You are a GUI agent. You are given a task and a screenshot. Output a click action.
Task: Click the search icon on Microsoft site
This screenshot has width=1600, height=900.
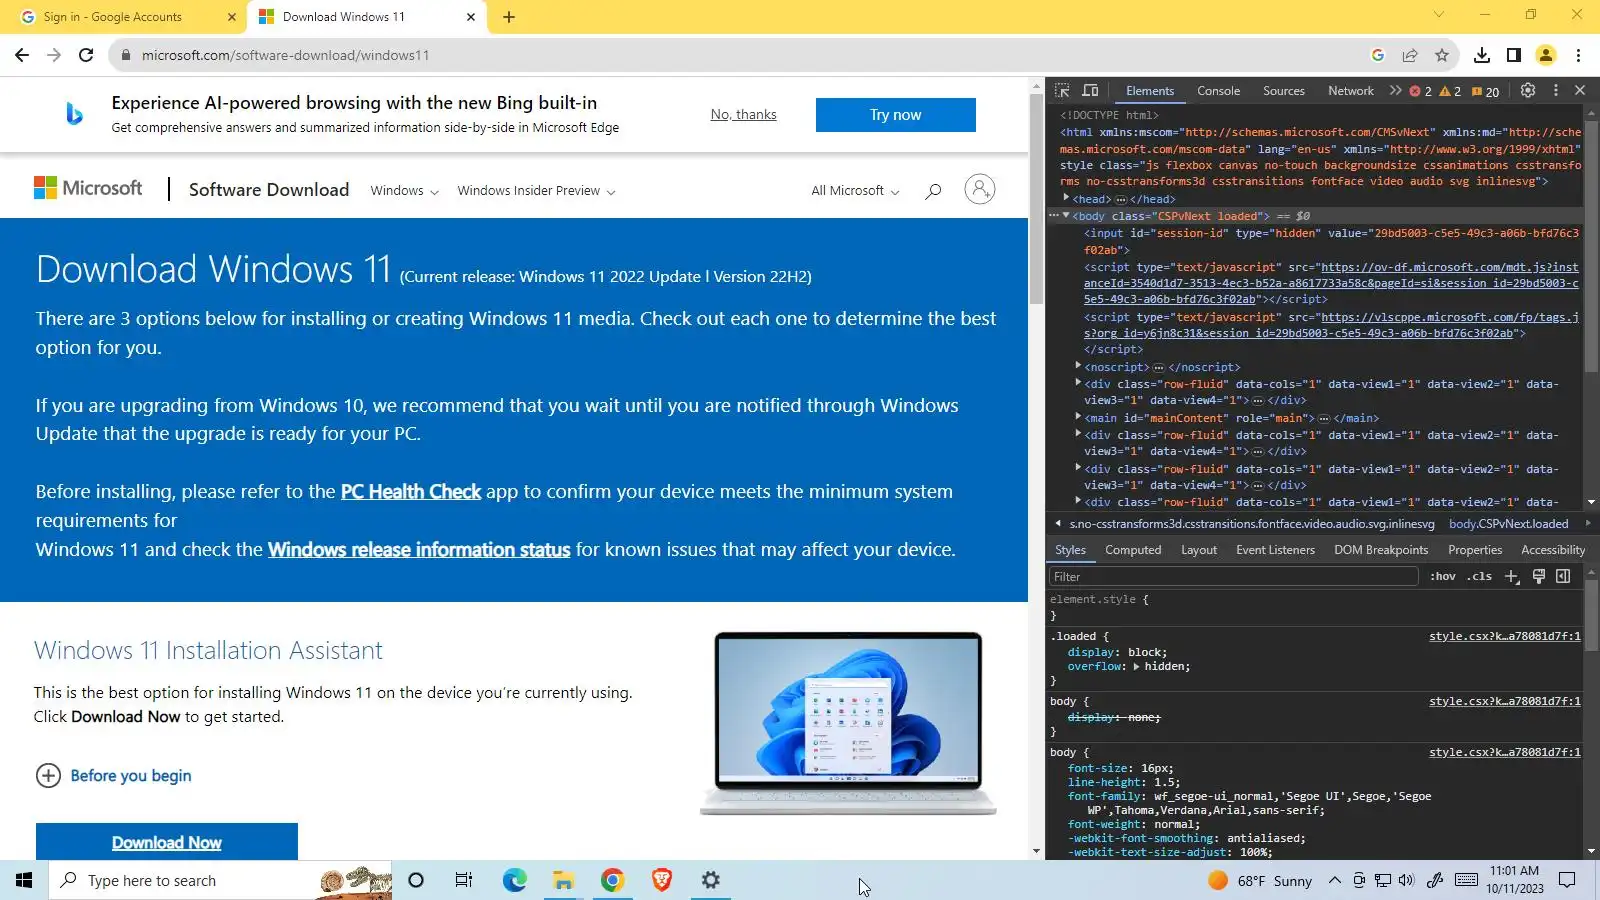tap(933, 191)
